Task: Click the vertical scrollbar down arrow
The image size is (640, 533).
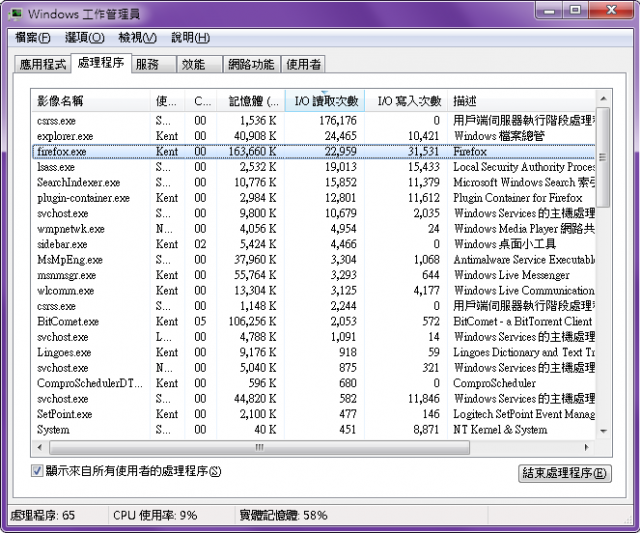Action: tap(603, 431)
